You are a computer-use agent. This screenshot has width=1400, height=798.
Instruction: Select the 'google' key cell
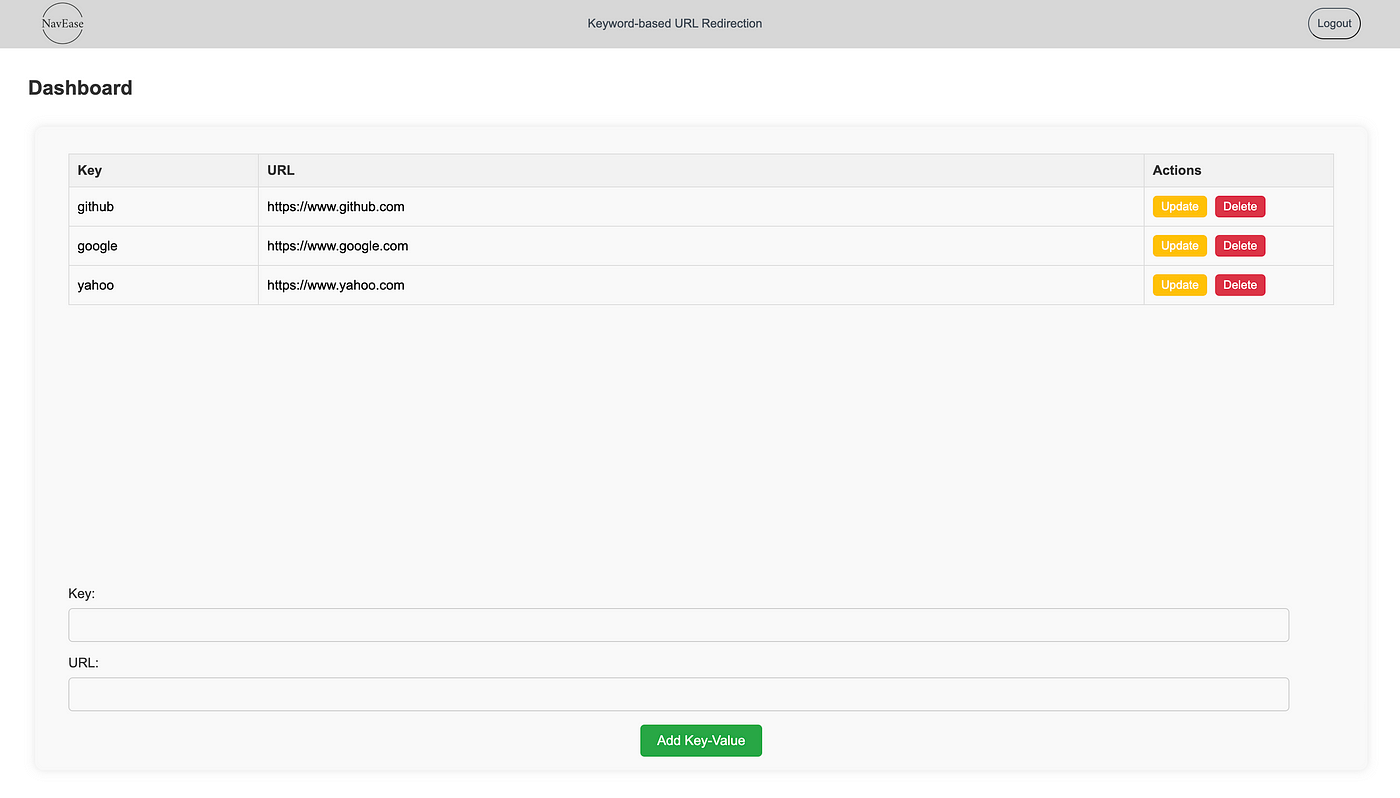pyautogui.click(x=163, y=246)
